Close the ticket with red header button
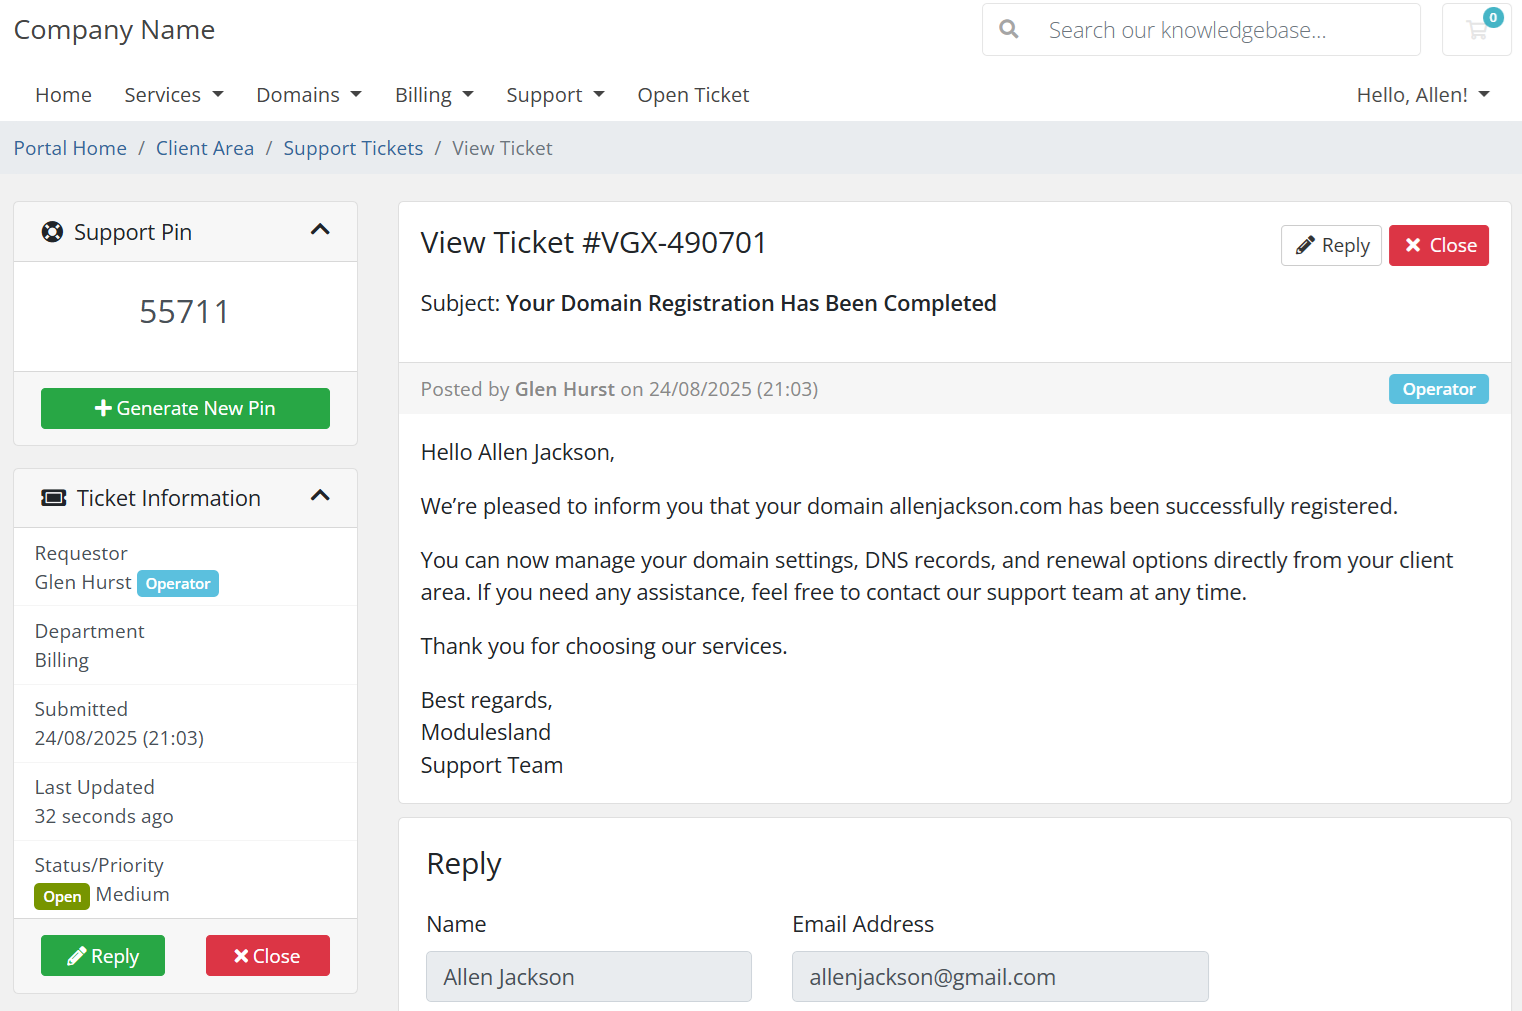1522x1011 pixels. 1438,245
